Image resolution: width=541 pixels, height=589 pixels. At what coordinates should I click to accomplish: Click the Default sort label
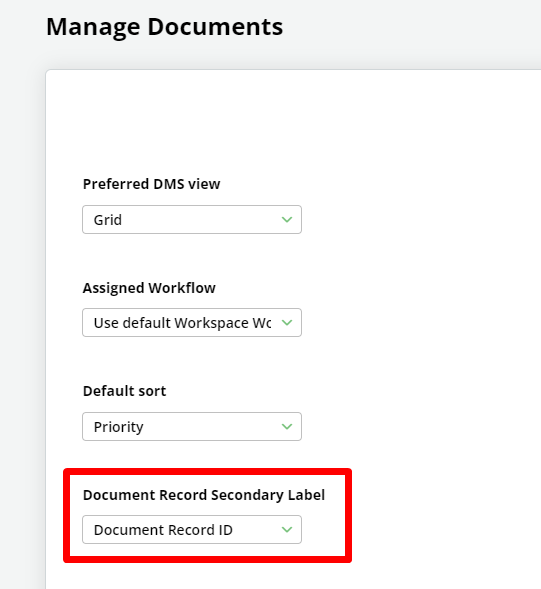[x=124, y=391]
